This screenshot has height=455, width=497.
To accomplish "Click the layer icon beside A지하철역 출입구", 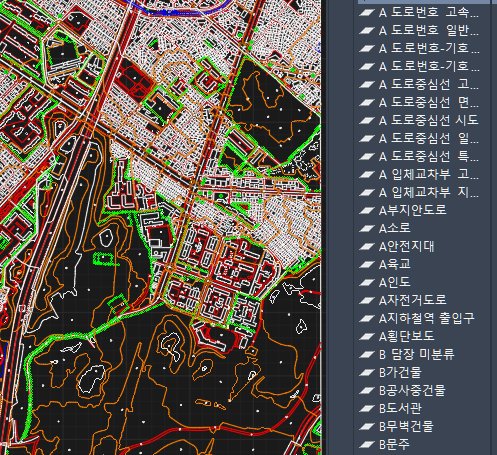I will click(x=367, y=319).
